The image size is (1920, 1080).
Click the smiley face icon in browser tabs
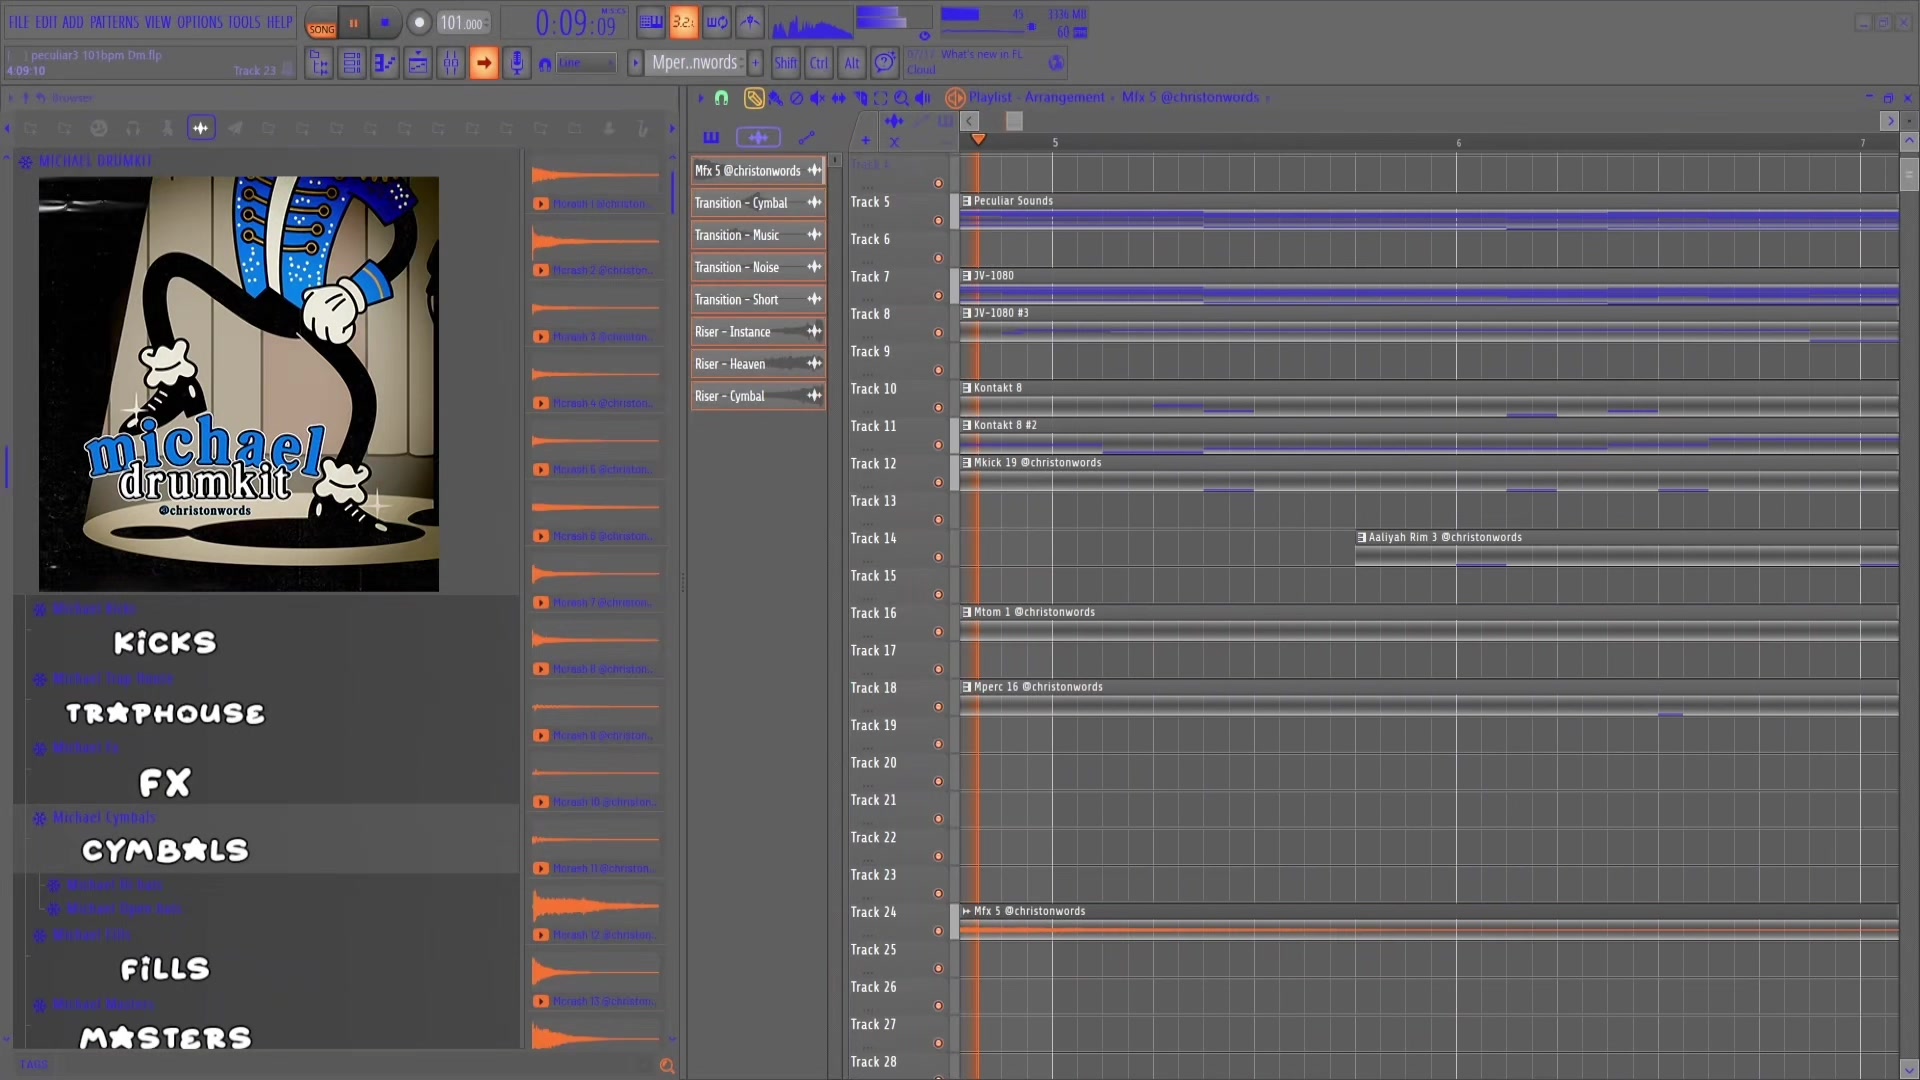[x=99, y=128]
